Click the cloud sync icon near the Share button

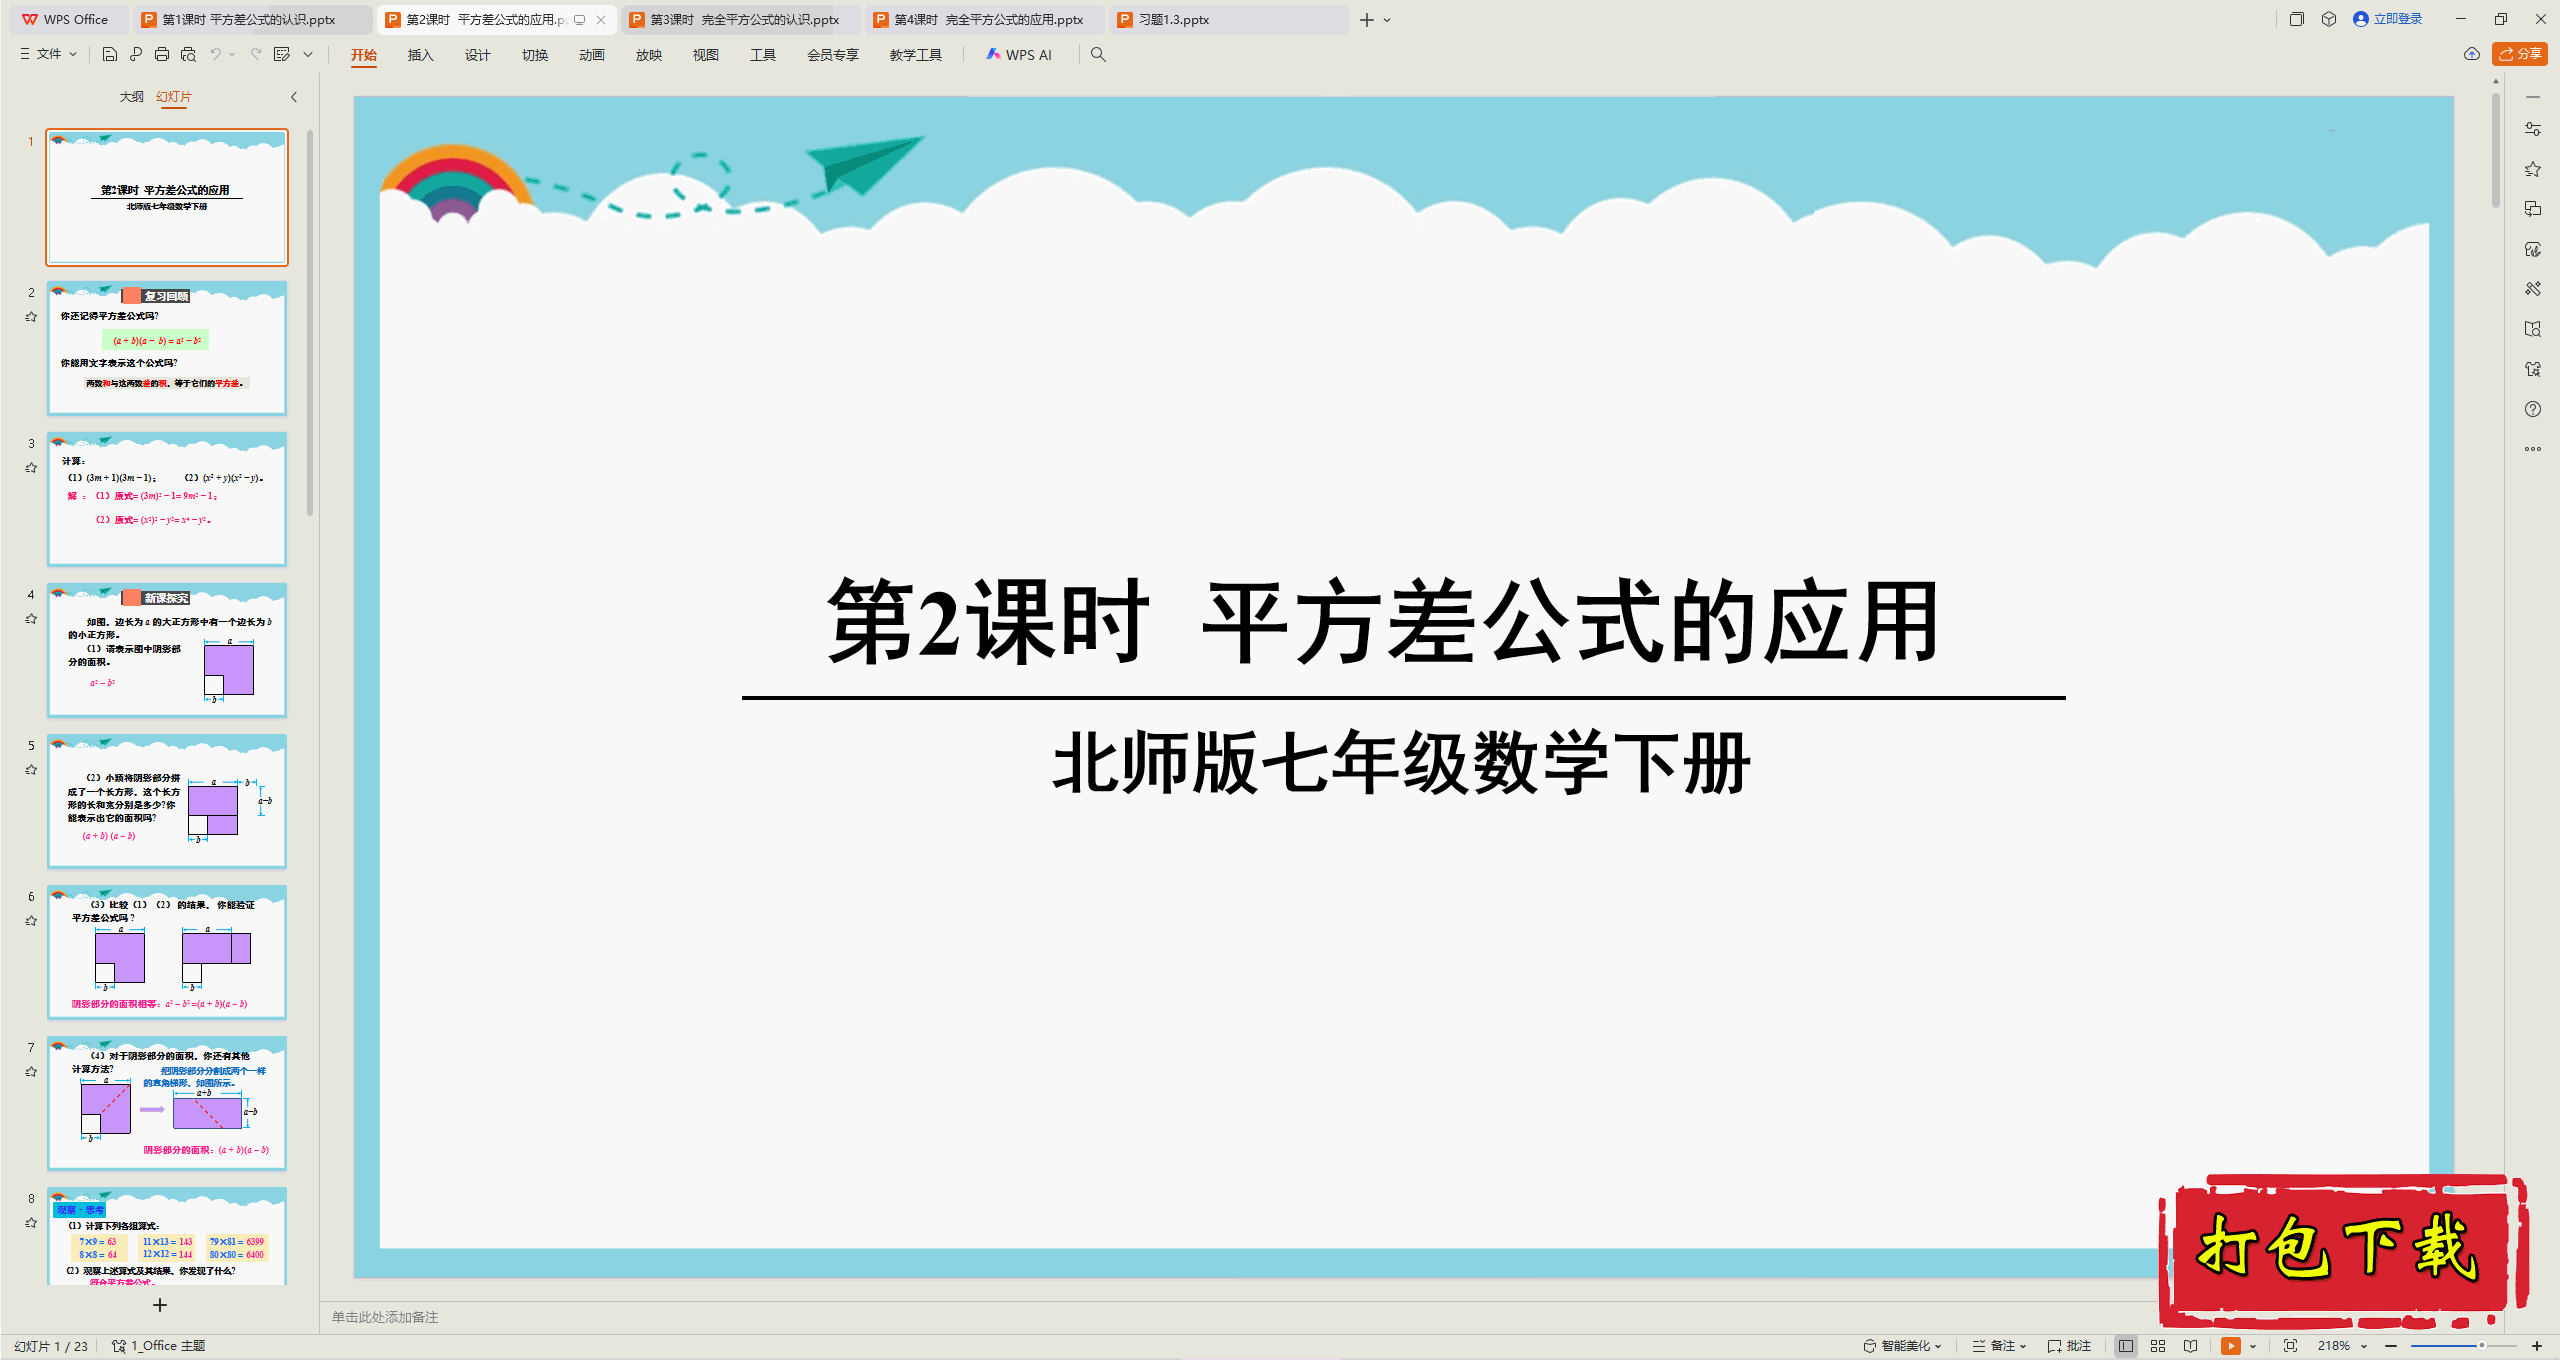click(2471, 54)
